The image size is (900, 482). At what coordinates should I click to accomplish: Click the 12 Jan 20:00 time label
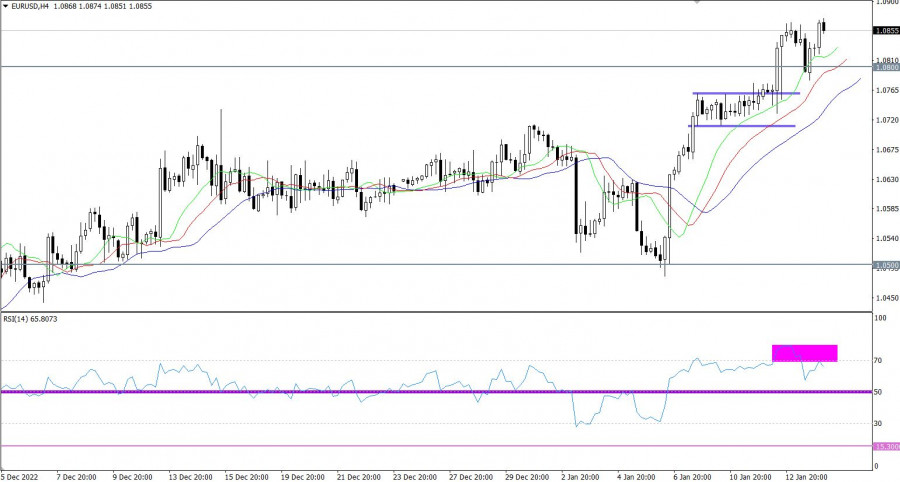pos(809,476)
